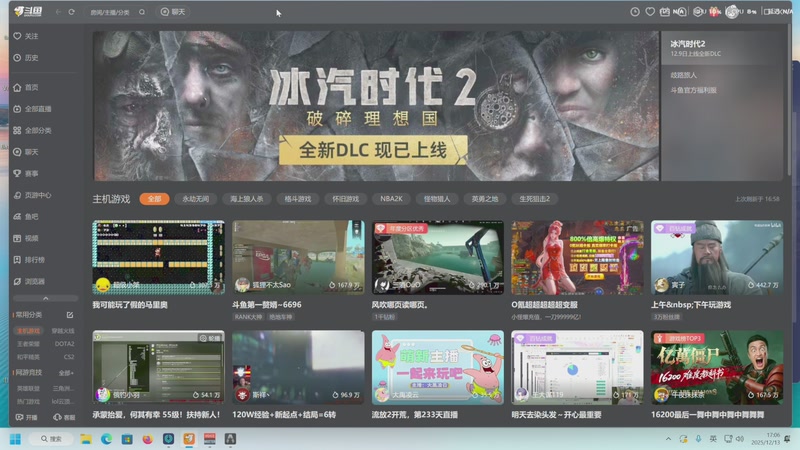Open File Explorer from the taskbar
The image size is (800, 450).
[86, 439]
